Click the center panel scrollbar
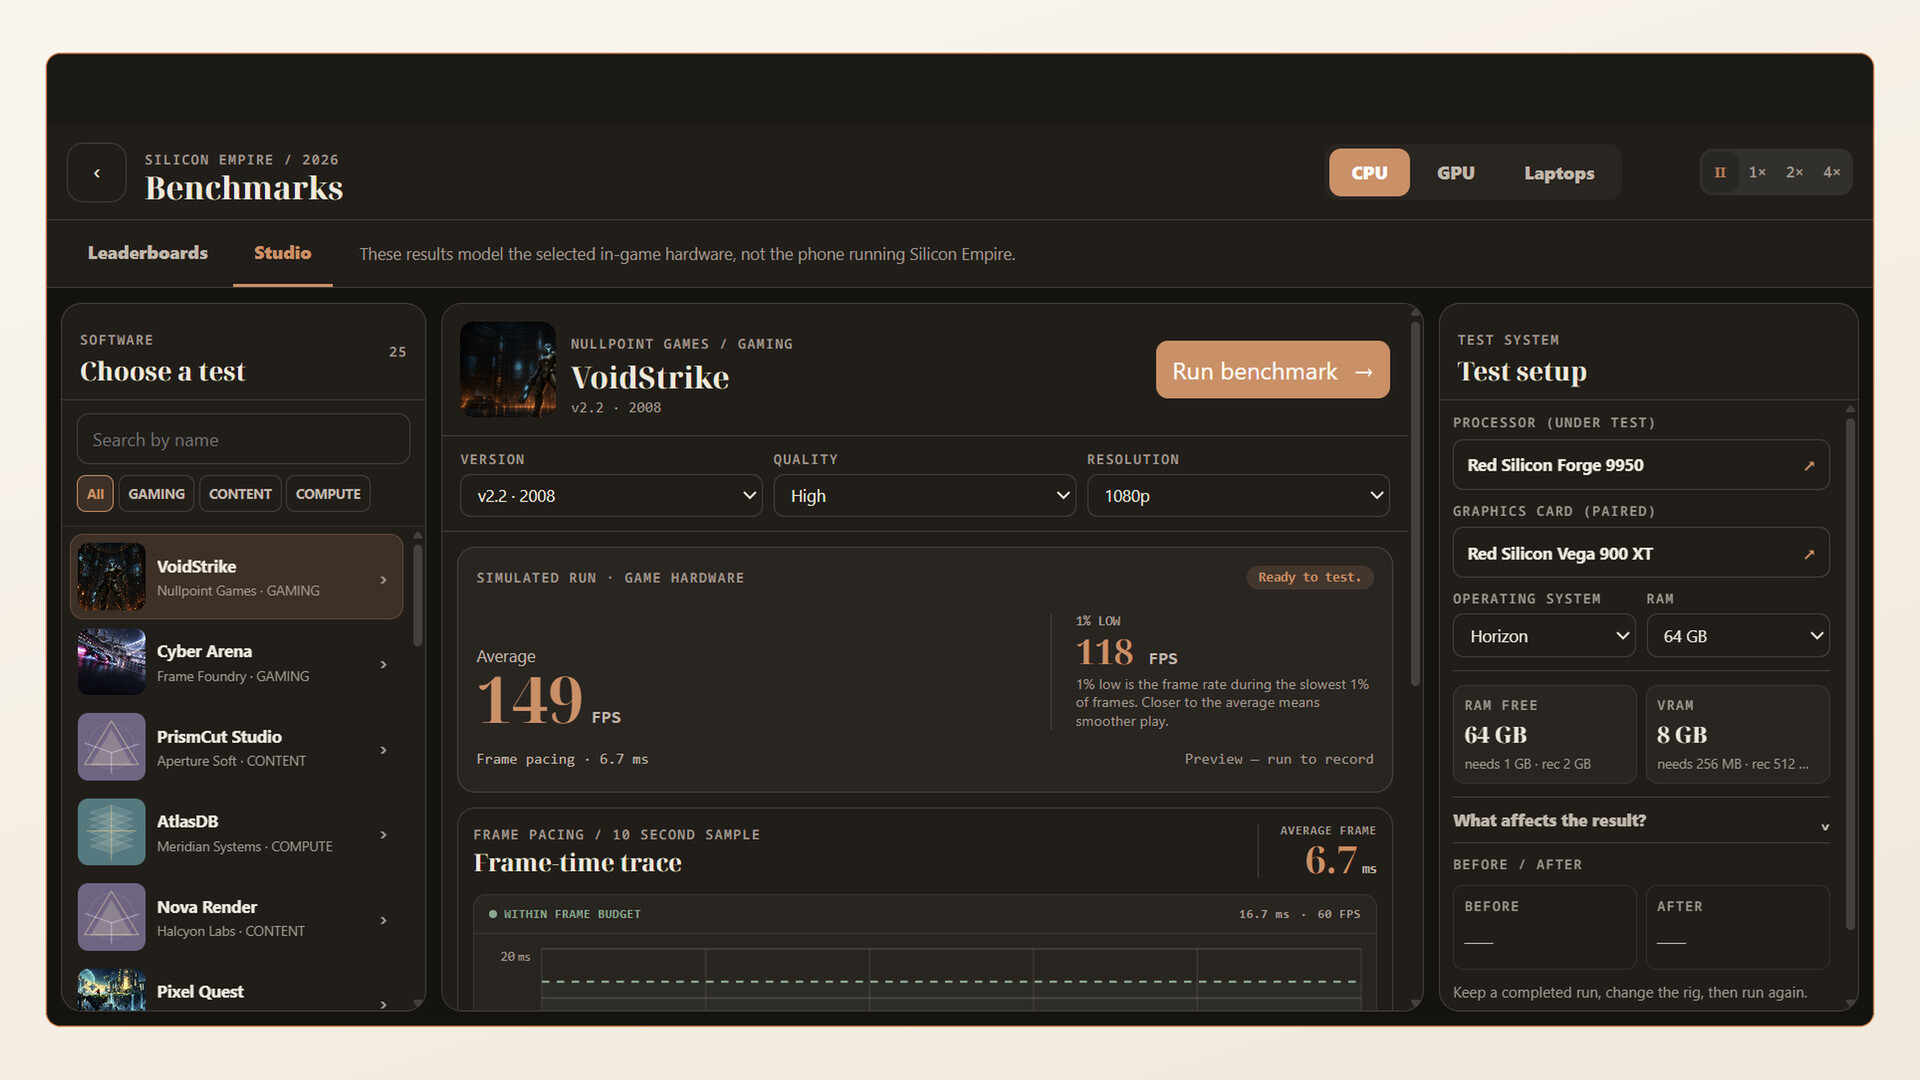Image resolution: width=1920 pixels, height=1080 pixels. (x=1415, y=503)
